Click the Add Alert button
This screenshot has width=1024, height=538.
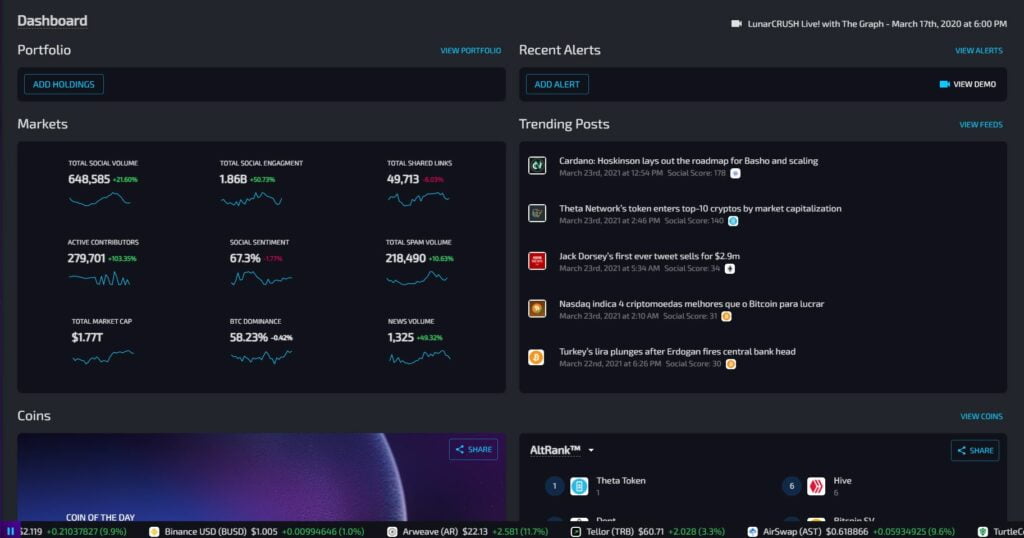(557, 84)
